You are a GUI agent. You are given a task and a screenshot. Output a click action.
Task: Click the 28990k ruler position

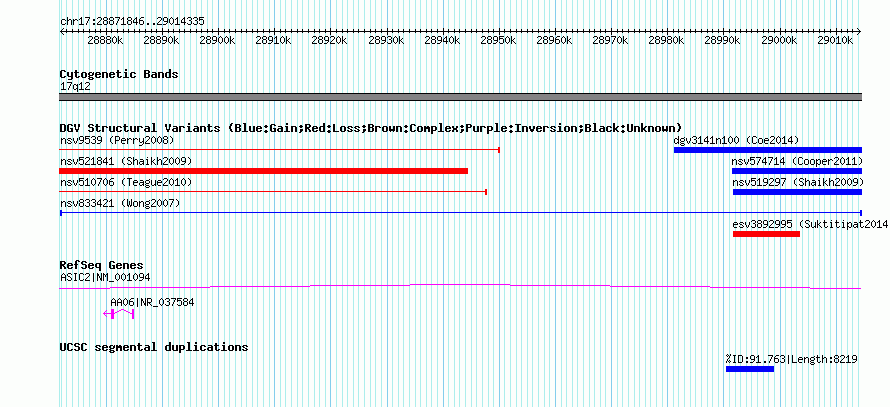tap(724, 40)
